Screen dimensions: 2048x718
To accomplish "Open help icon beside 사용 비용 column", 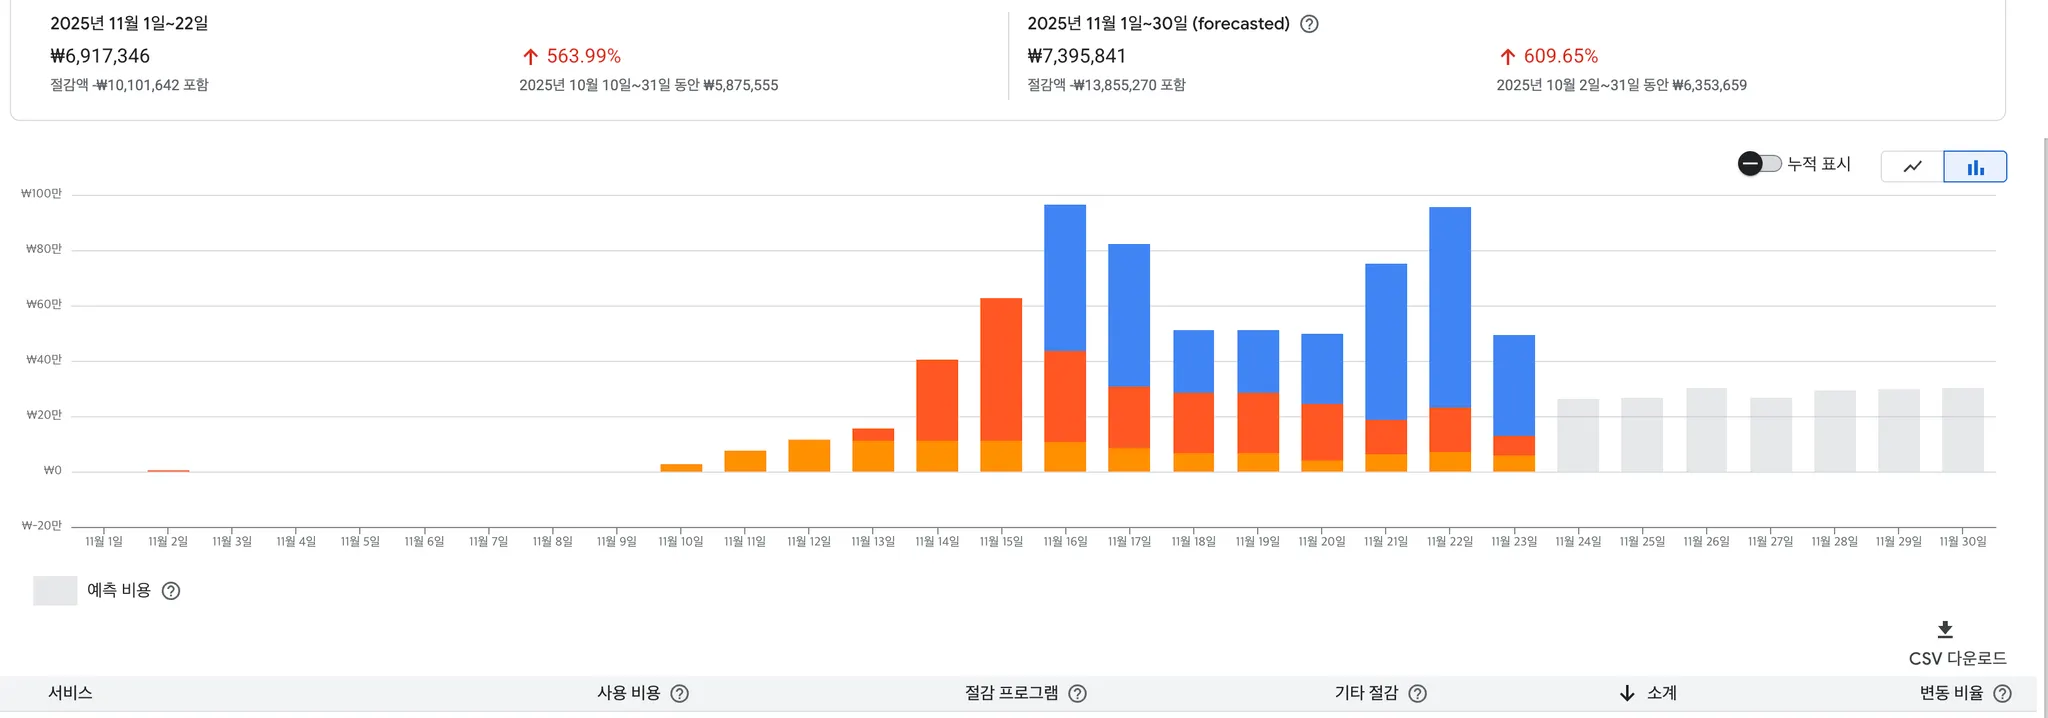I will (x=679, y=693).
